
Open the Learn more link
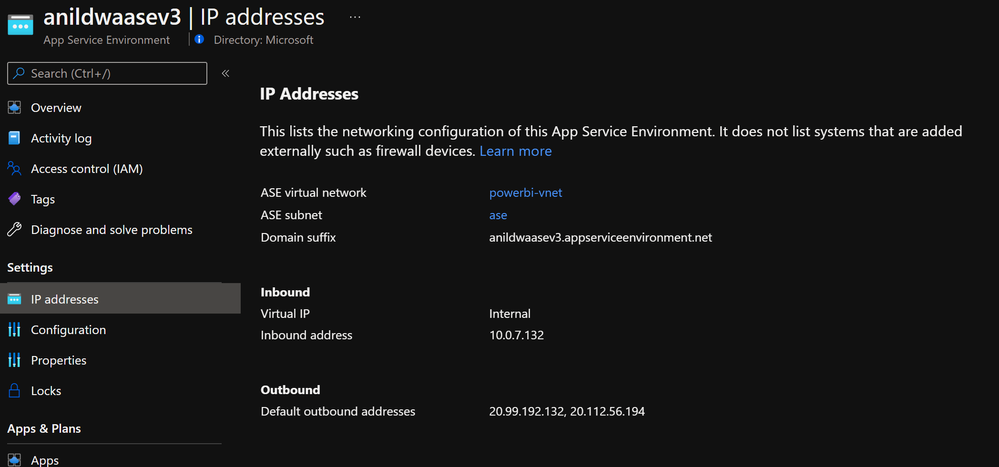click(515, 151)
